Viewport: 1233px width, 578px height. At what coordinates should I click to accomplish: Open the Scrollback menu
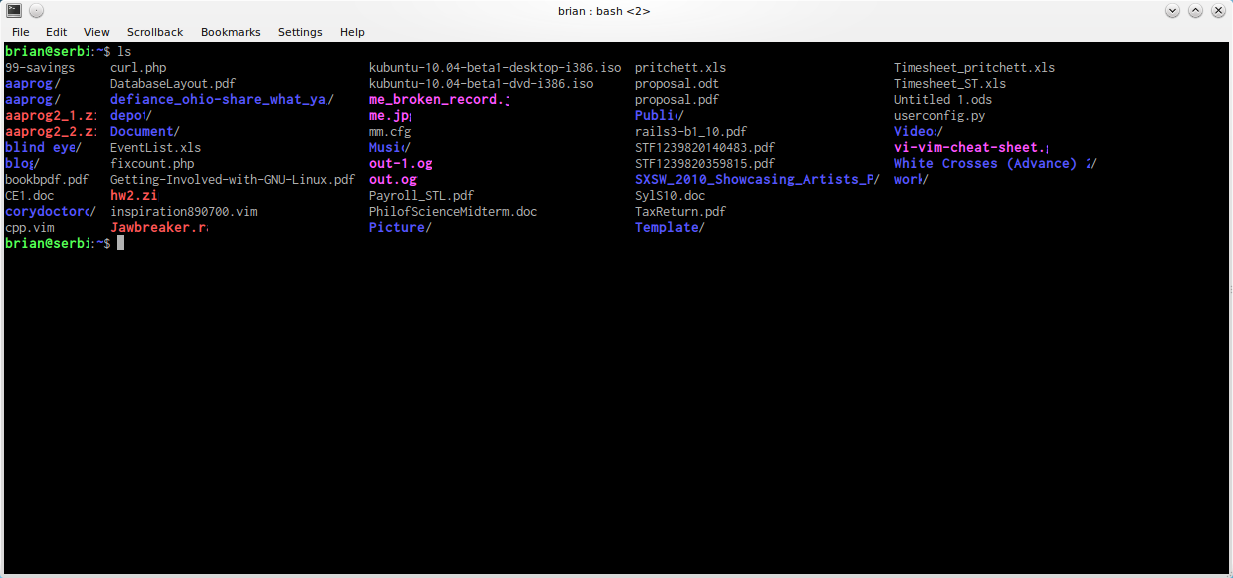tap(155, 32)
